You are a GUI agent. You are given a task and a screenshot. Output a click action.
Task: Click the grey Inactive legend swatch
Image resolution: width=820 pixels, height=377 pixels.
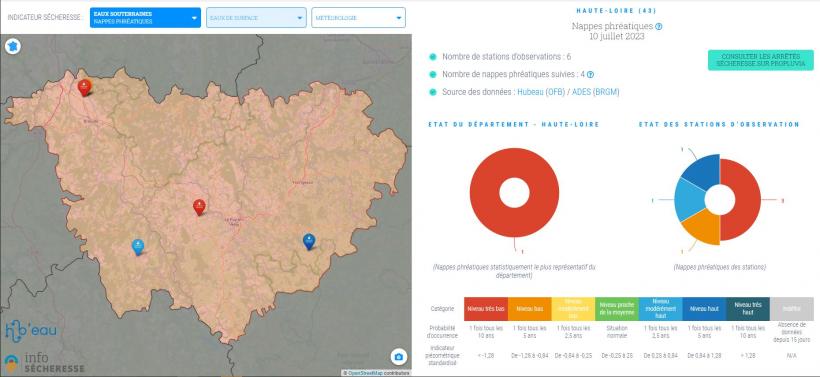pos(792,309)
